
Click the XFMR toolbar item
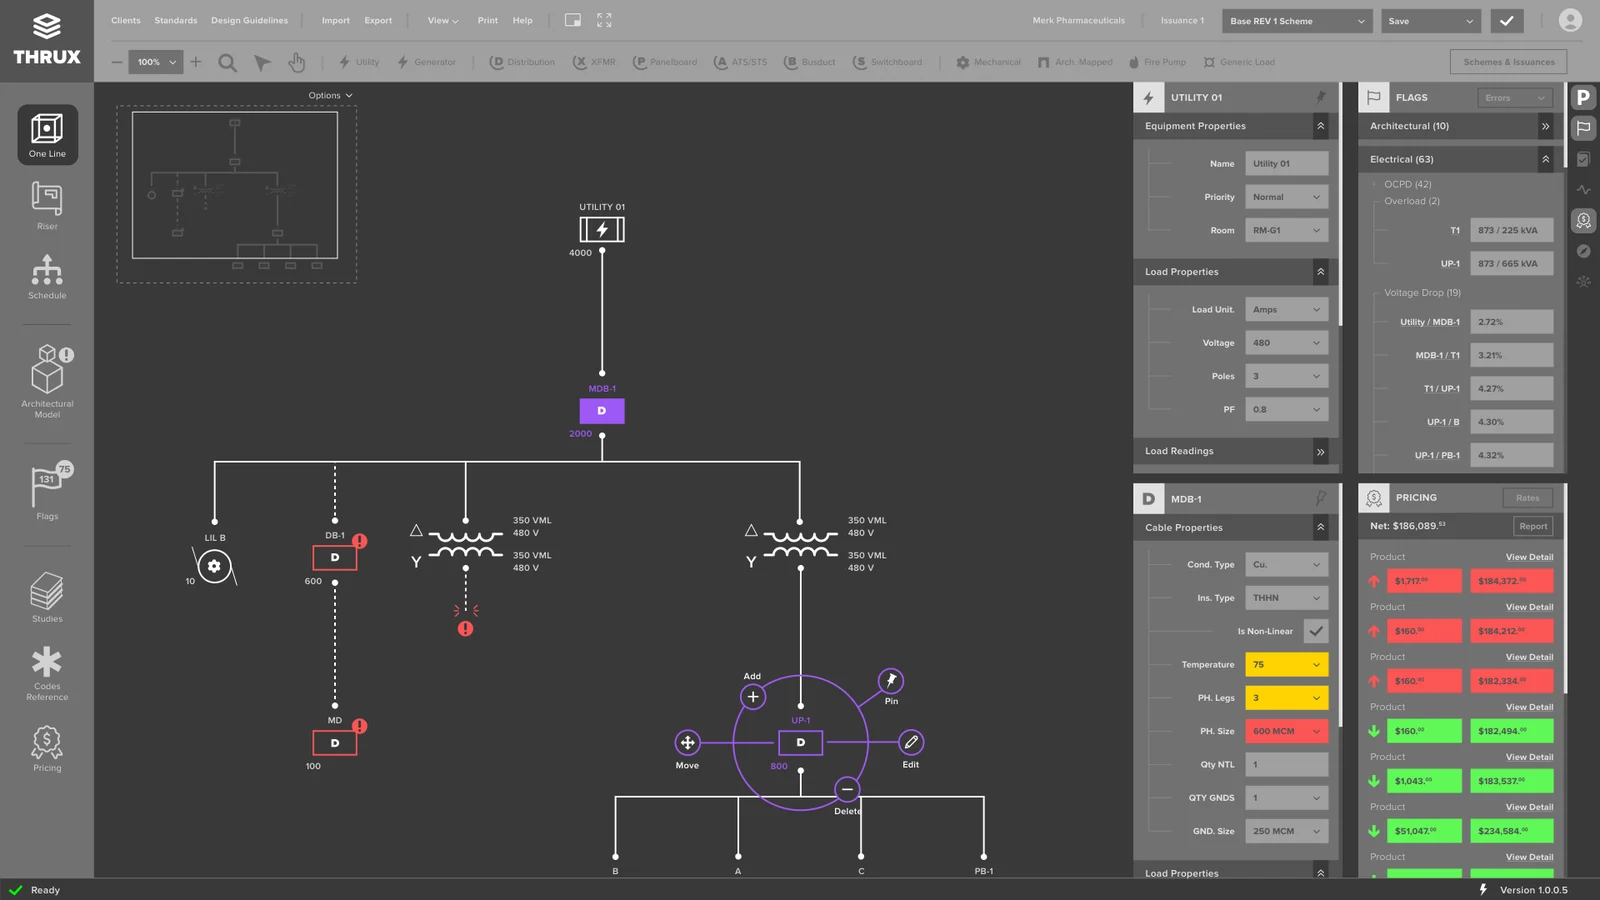click(594, 62)
